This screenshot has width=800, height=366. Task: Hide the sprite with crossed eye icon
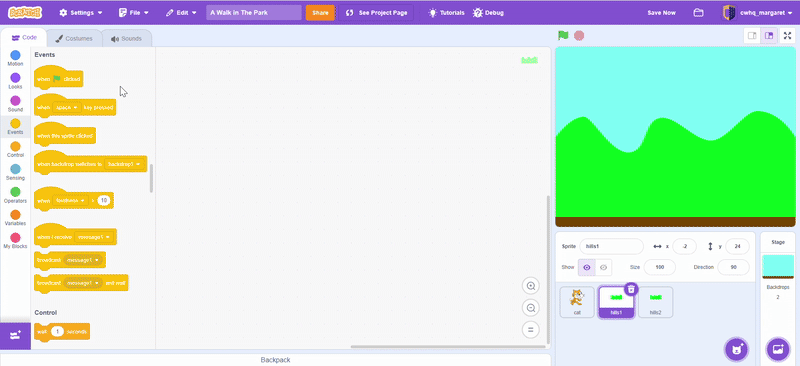click(x=604, y=267)
